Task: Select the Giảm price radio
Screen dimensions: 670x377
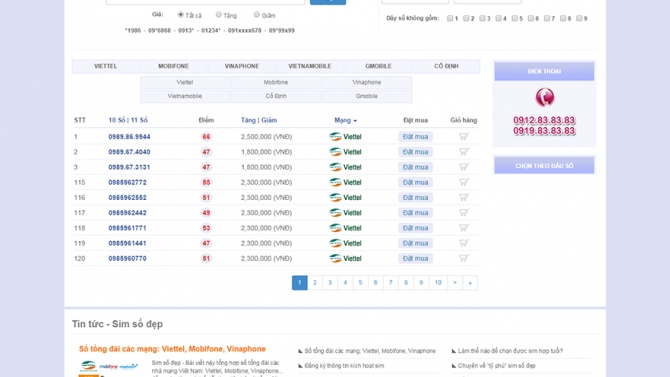Action: pyautogui.click(x=256, y=15)
